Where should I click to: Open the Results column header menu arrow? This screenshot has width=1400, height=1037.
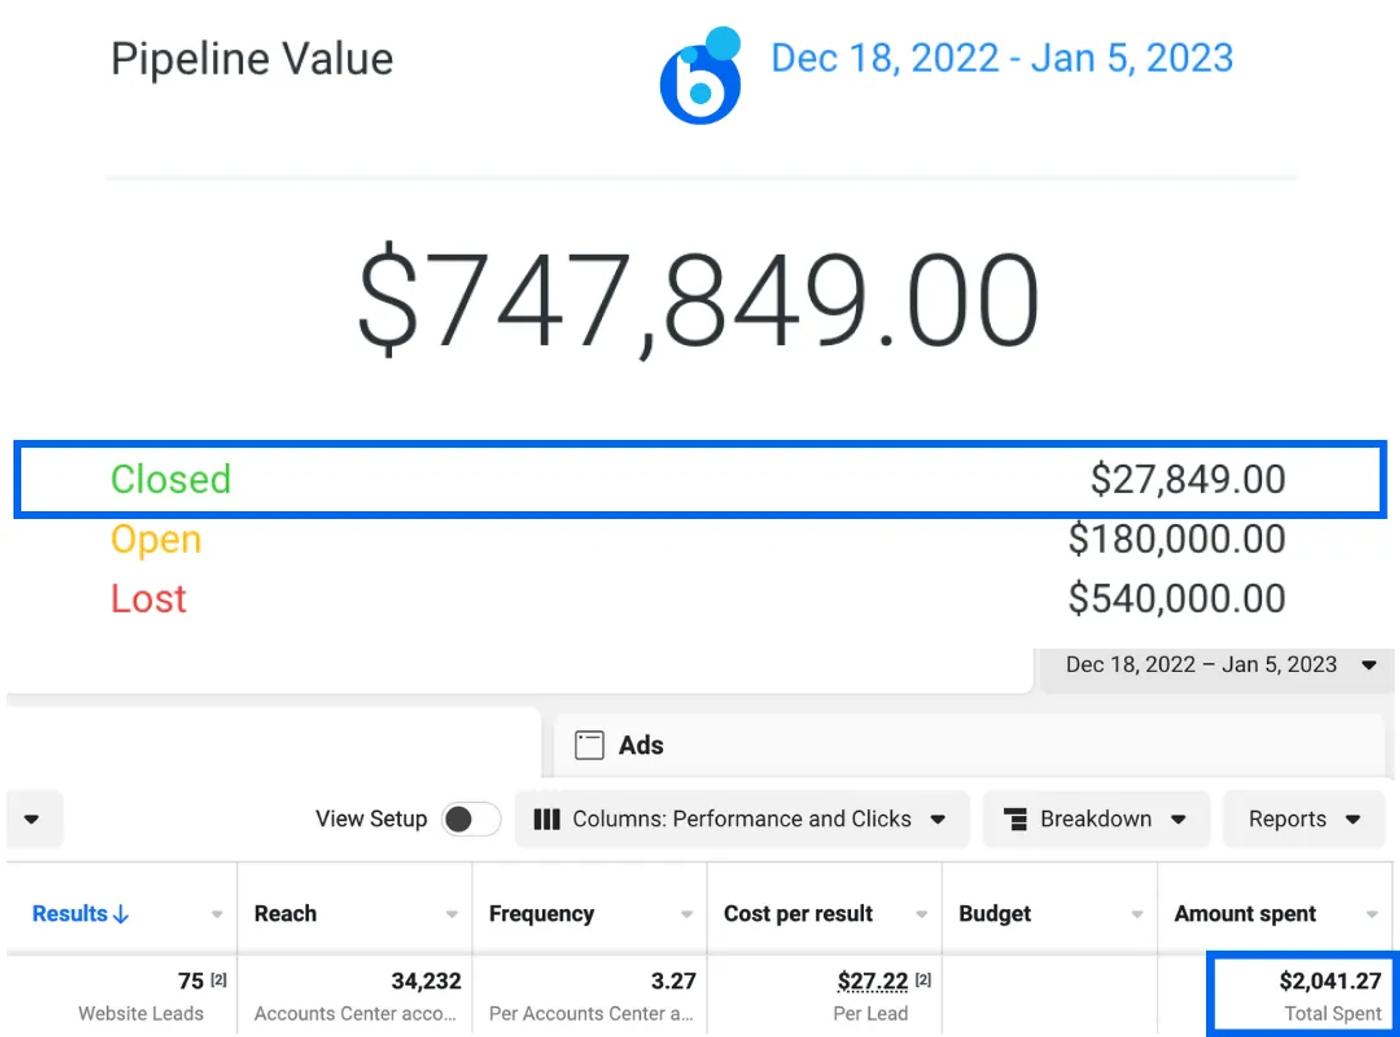[x=217, y=914]
